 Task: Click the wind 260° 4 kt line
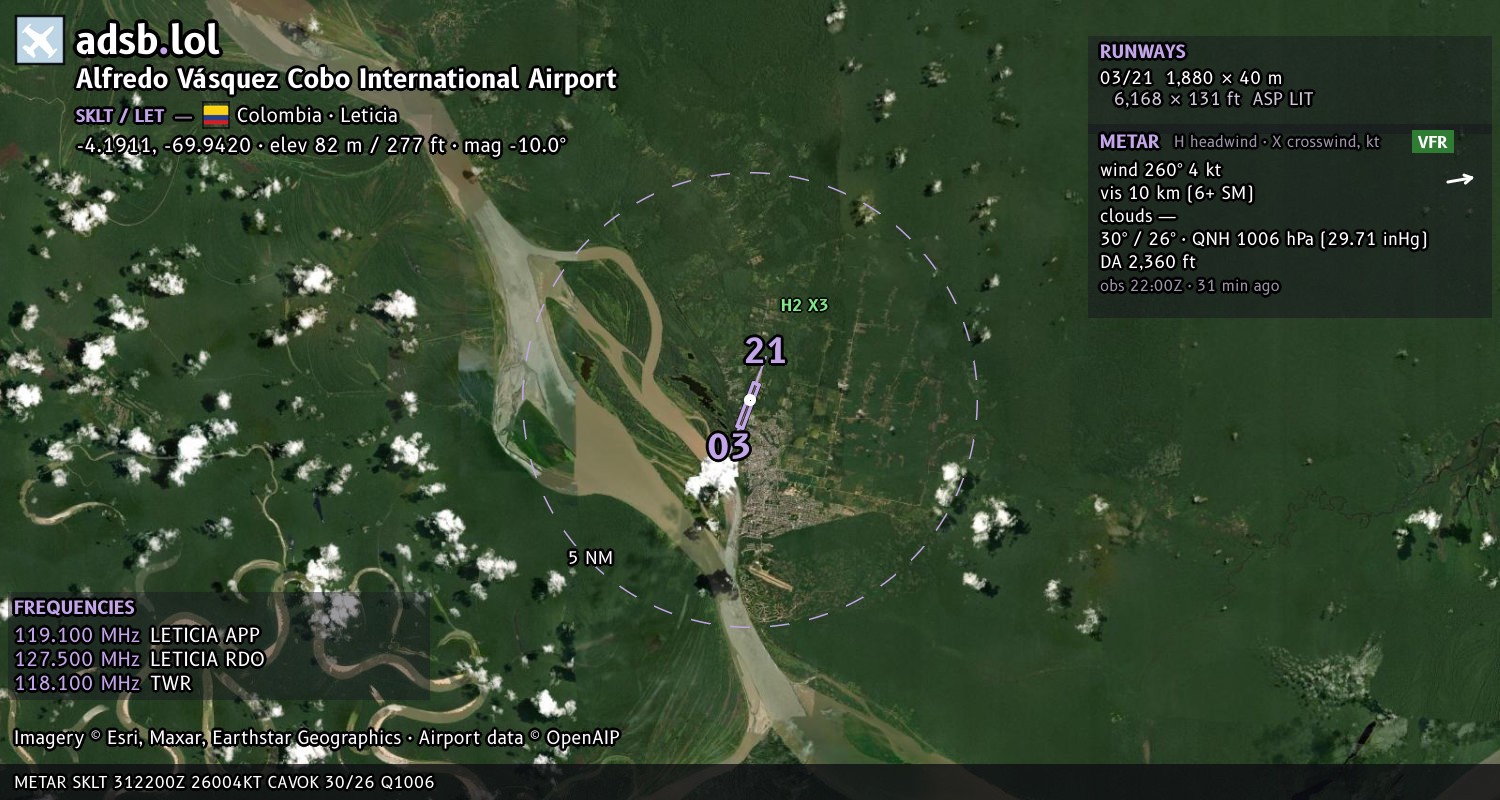1160,170
